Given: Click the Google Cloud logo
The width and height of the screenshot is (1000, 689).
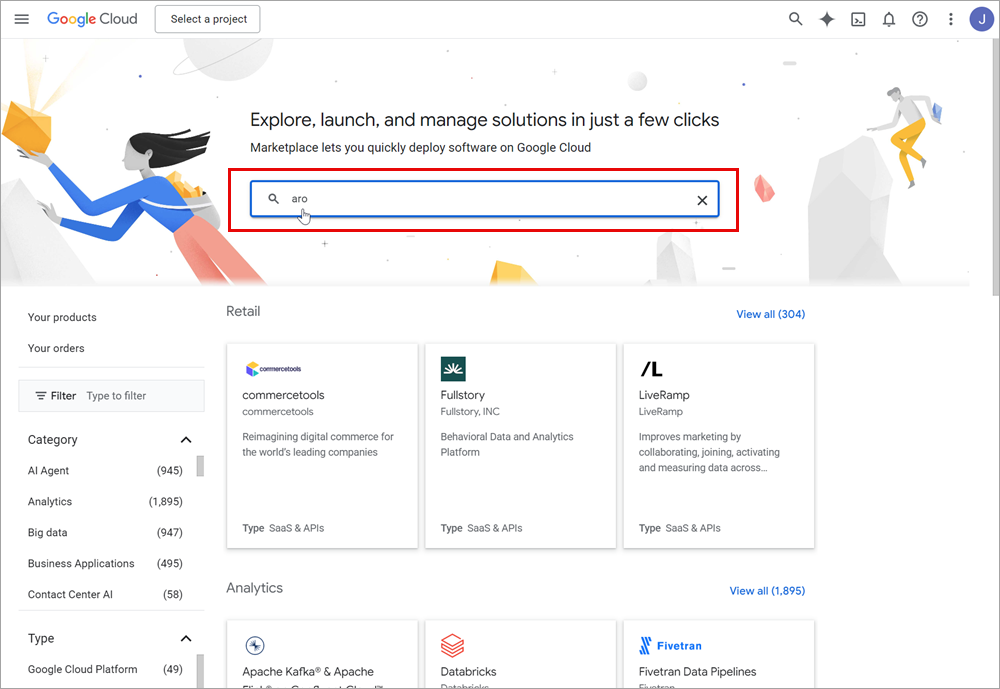Looking at the screenshot, I should click(x=92, y=19).
